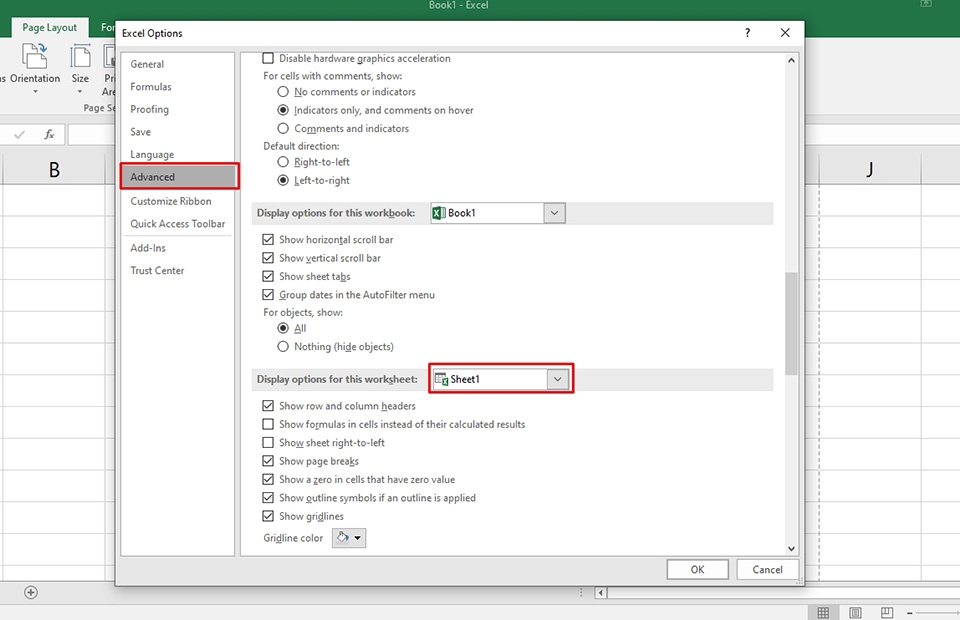The height and width of the screenshot is (620, 960).
Task: Choose Right-to-left default direction
Action: click(283, 162)
